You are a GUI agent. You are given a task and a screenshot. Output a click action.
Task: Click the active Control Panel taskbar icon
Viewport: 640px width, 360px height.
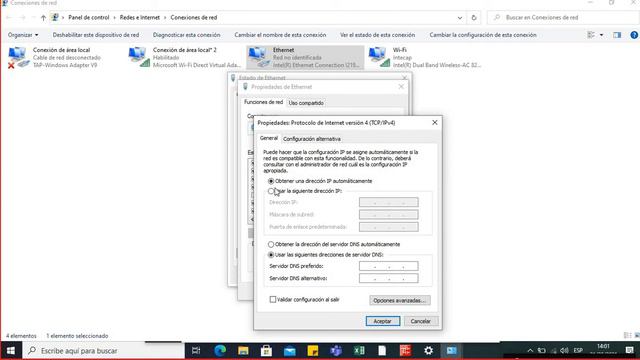point(451,351)
